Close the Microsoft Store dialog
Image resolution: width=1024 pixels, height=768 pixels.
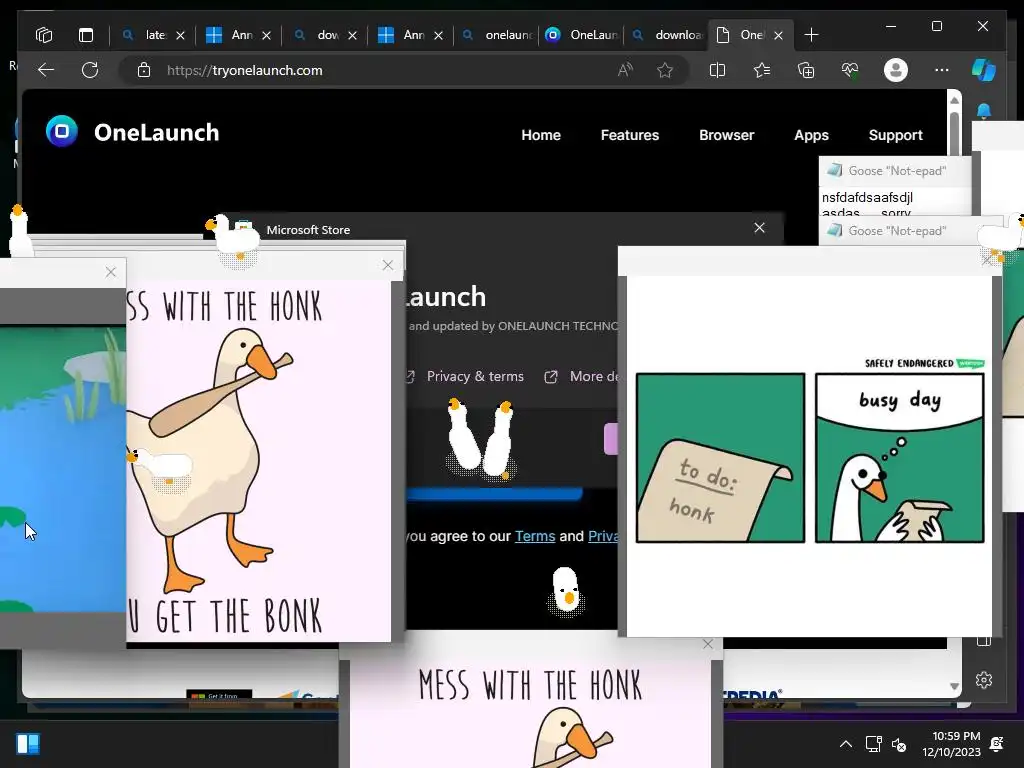click(759, 228)
